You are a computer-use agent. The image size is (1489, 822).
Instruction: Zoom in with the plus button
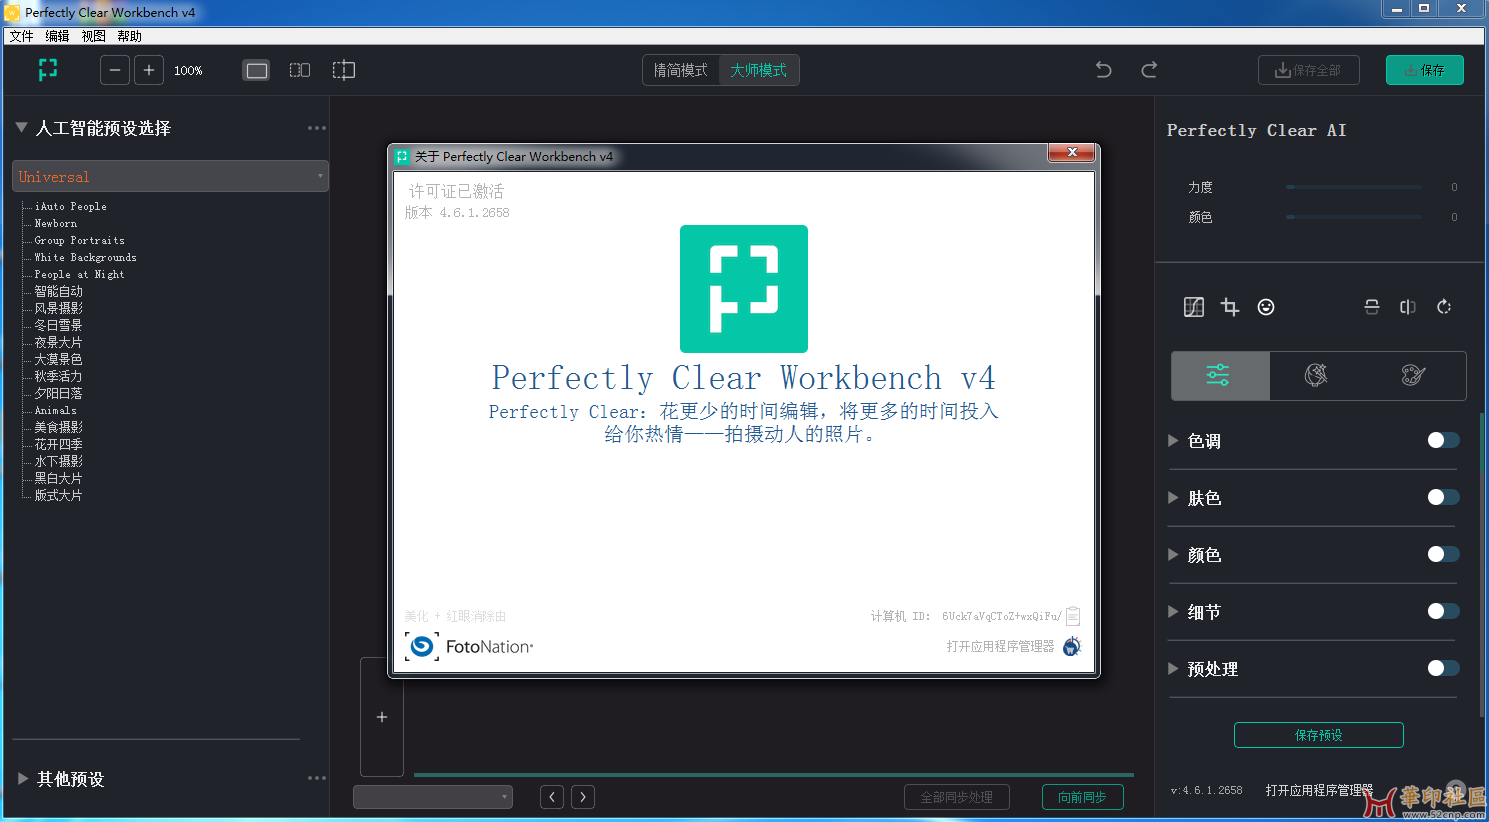[149, 70]
